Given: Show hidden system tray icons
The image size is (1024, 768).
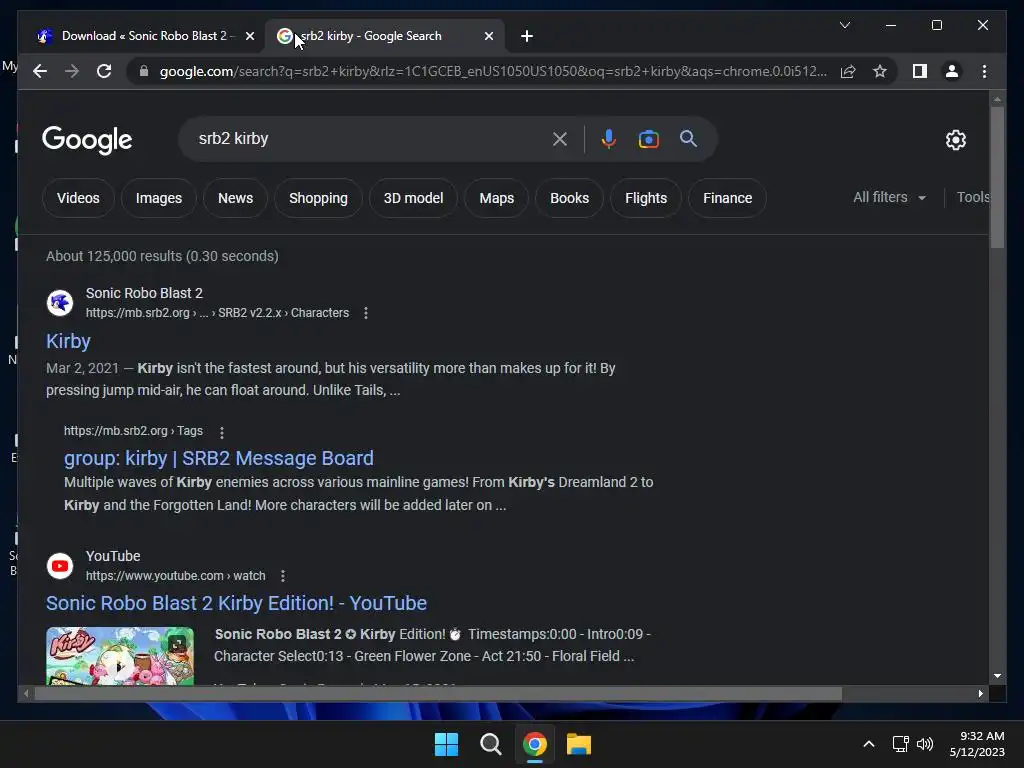Looking at the screenshot, I should tap(869, 744).
